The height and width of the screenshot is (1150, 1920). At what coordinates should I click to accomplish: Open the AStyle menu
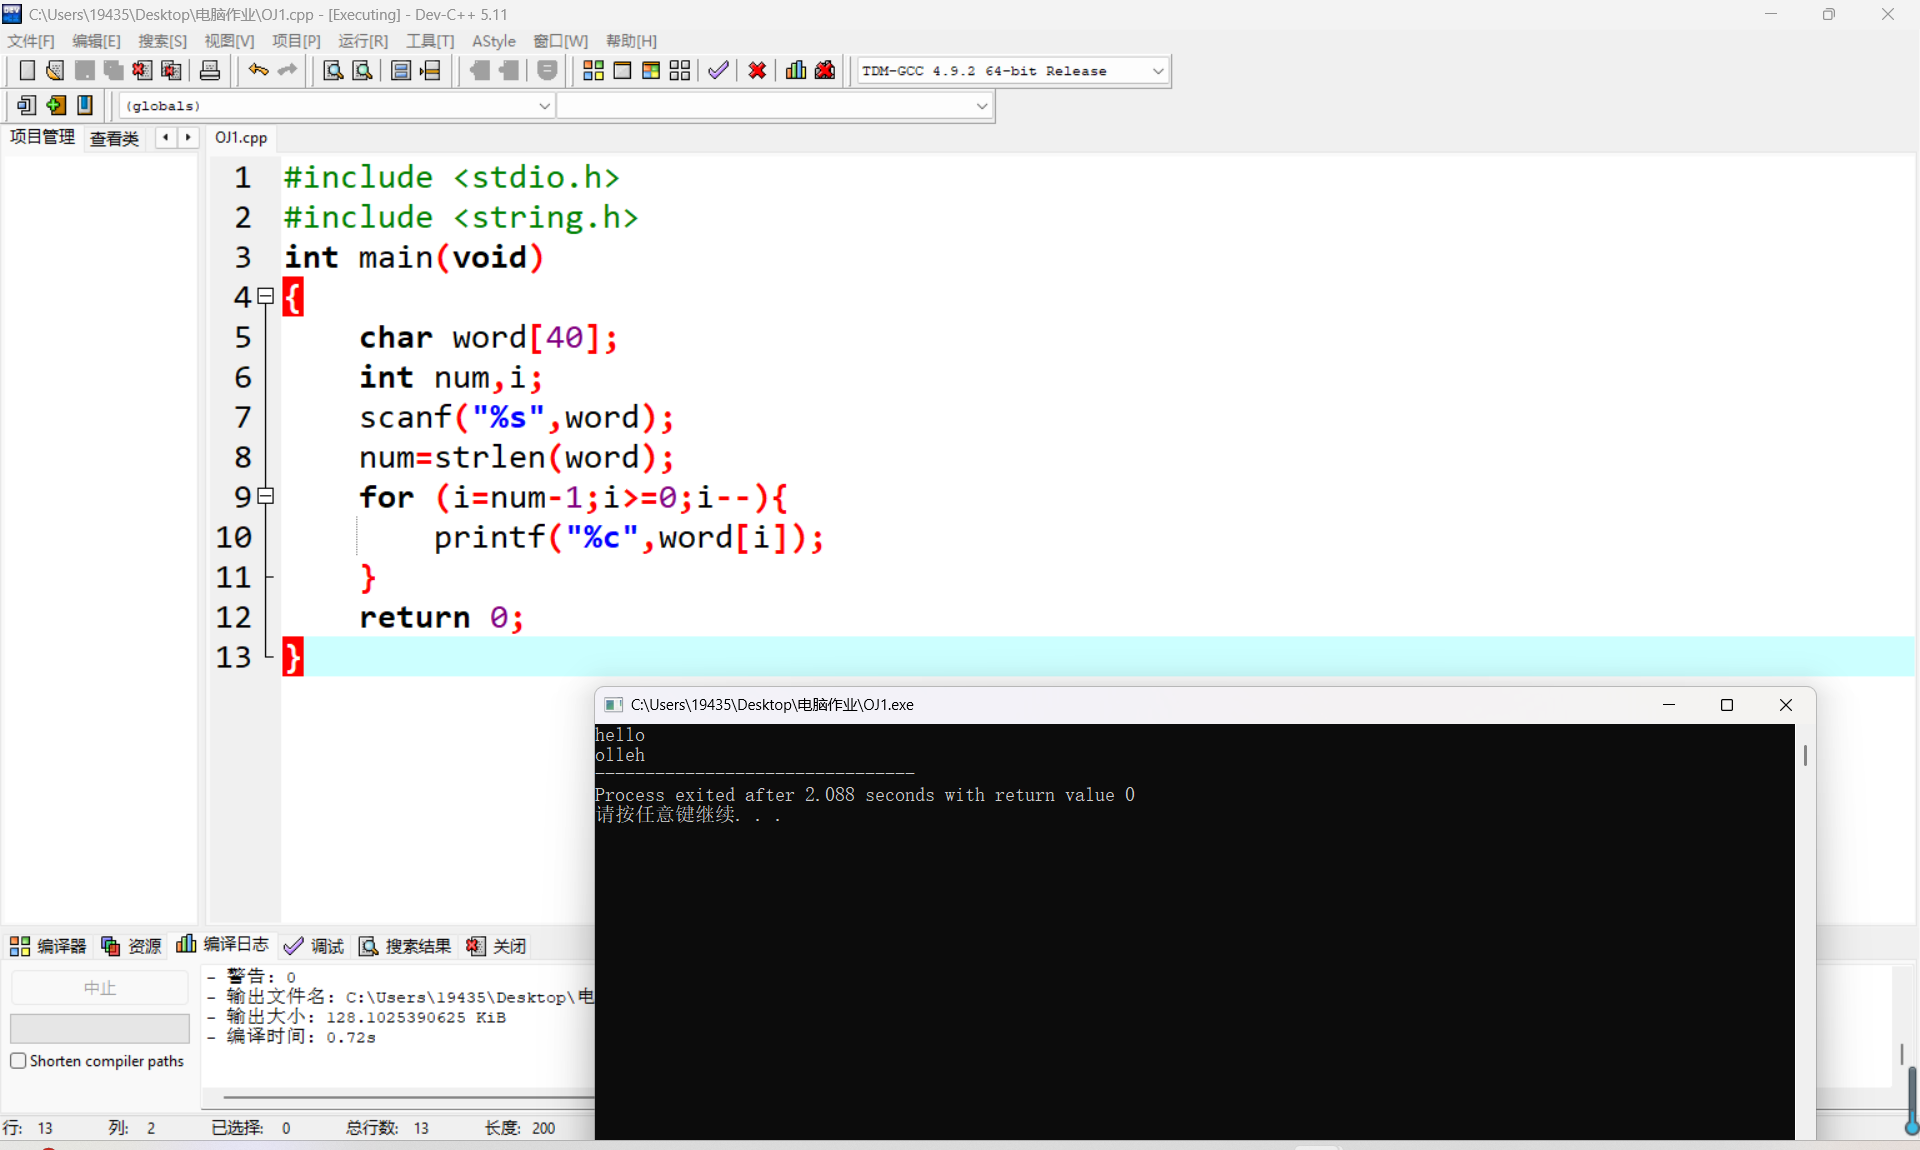click(493, 41)
